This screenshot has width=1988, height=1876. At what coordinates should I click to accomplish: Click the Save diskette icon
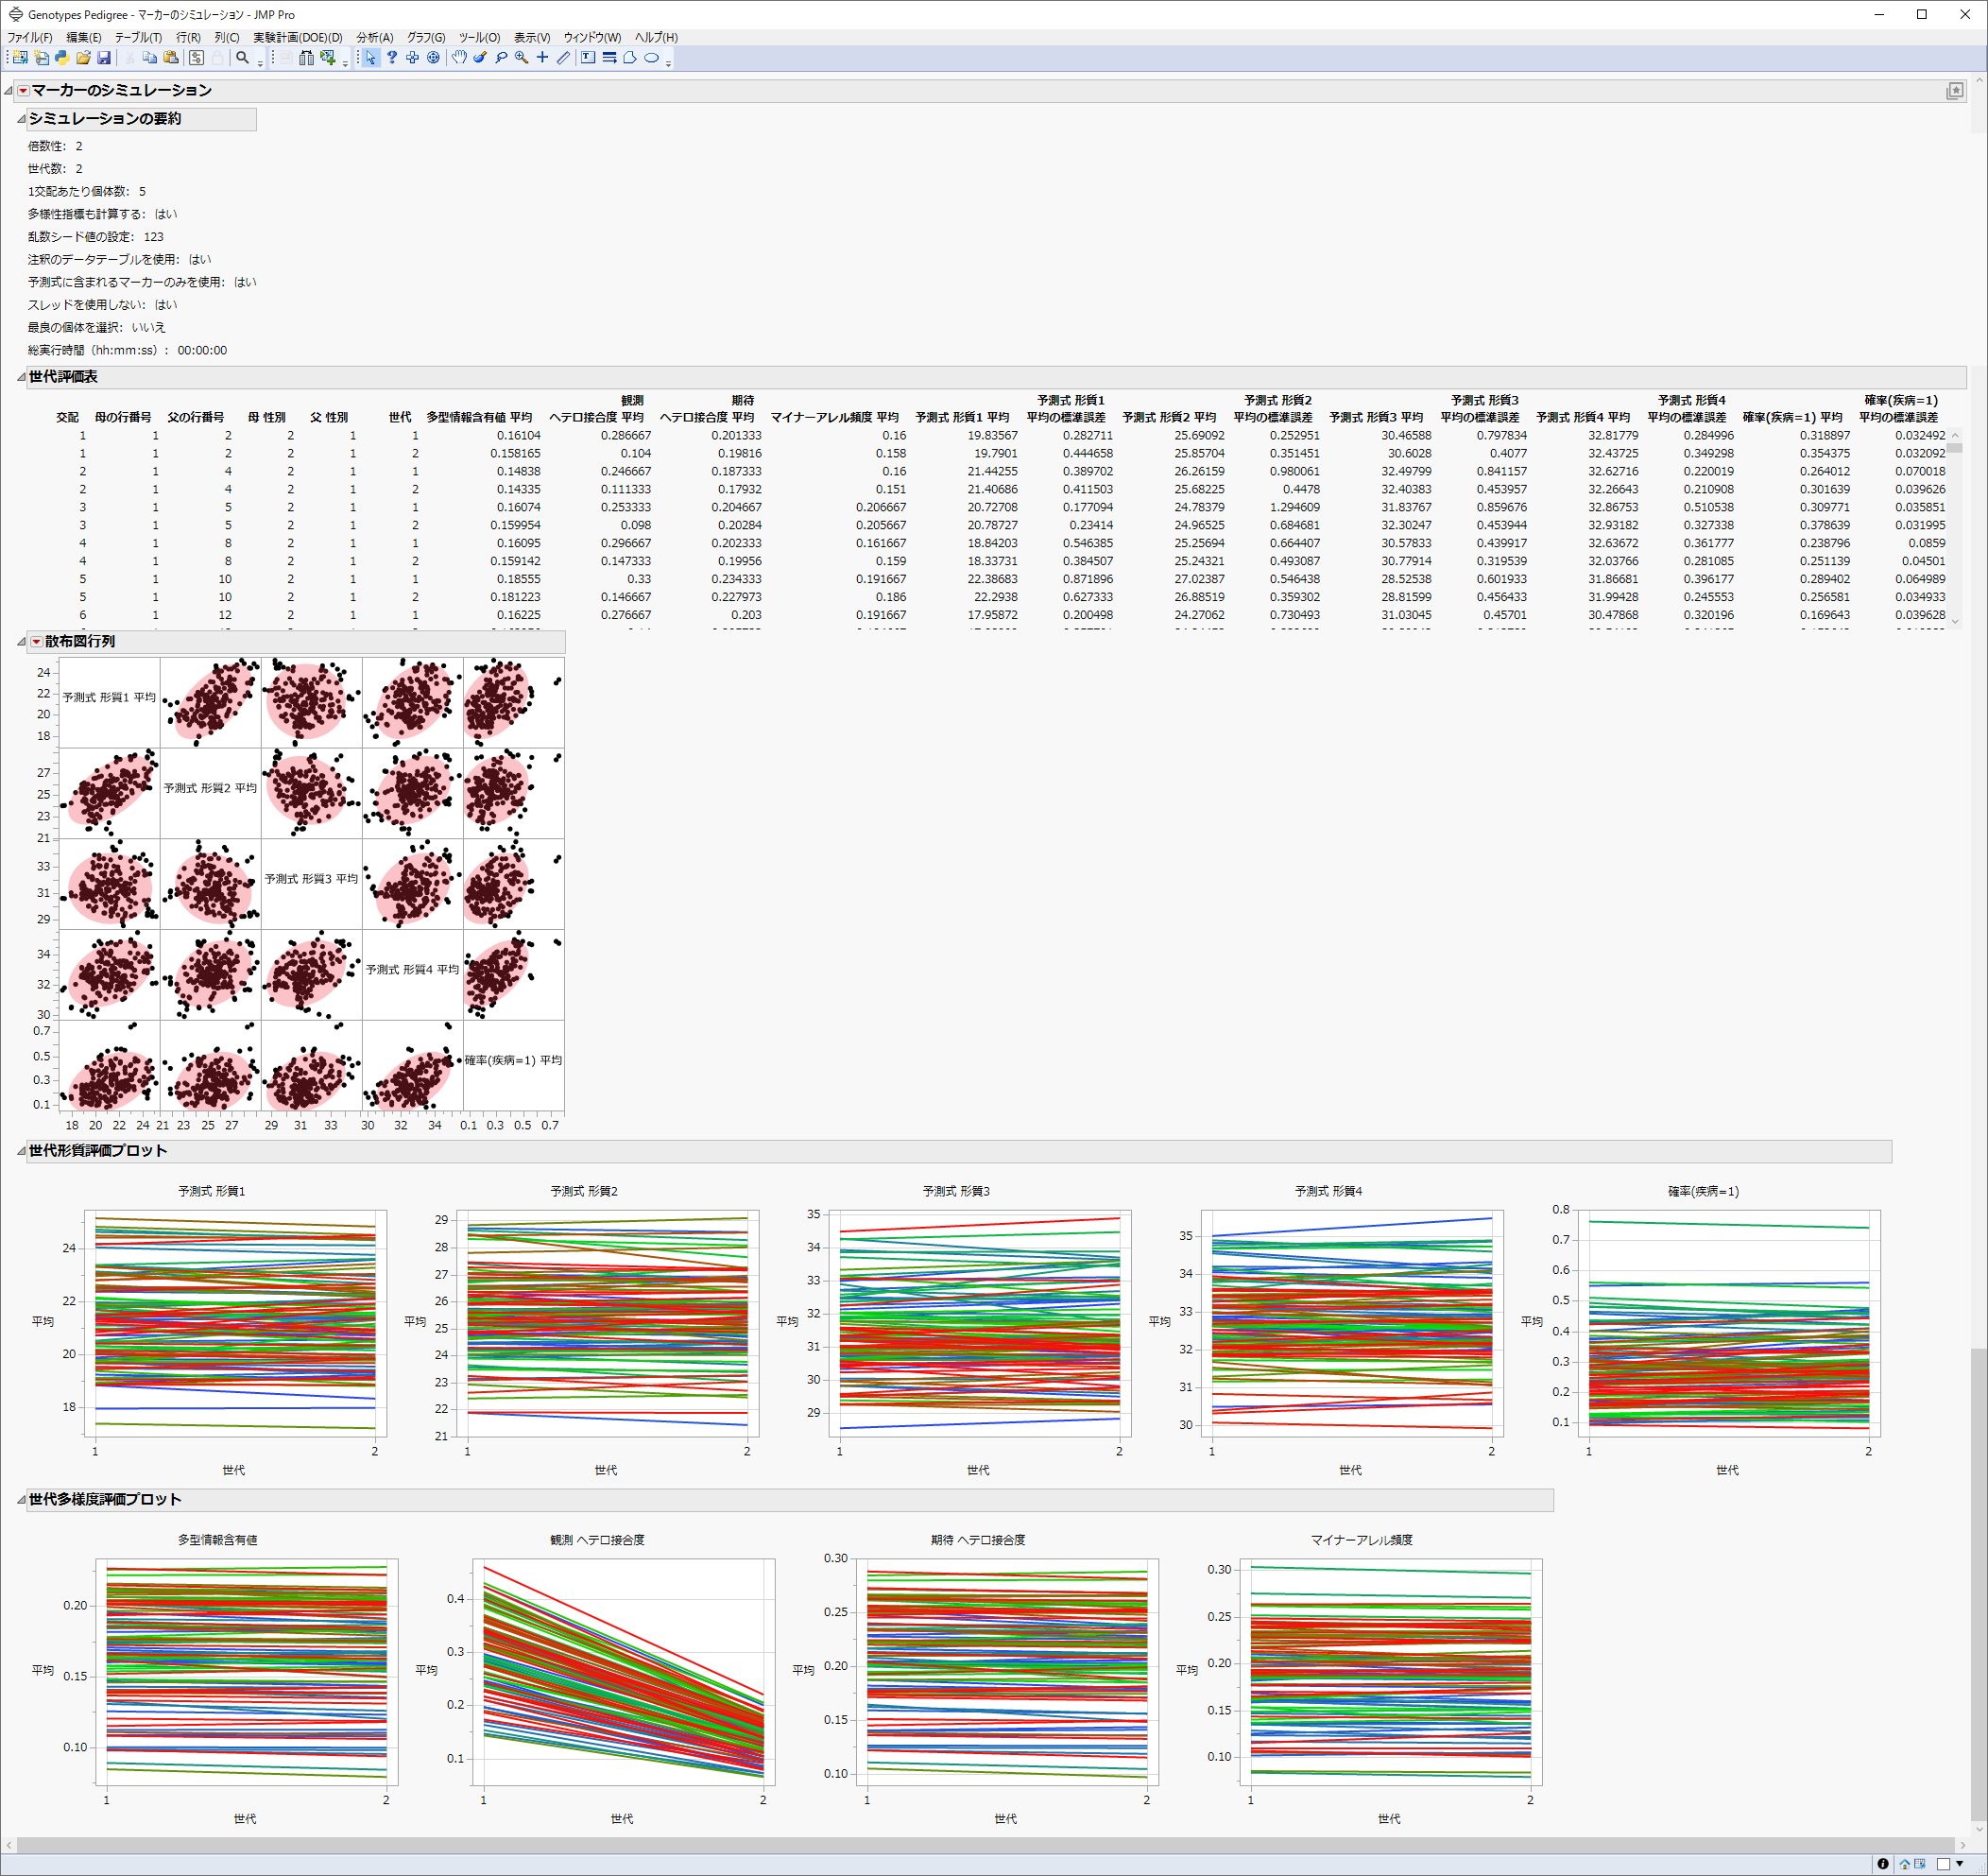(x=104, y=58)
